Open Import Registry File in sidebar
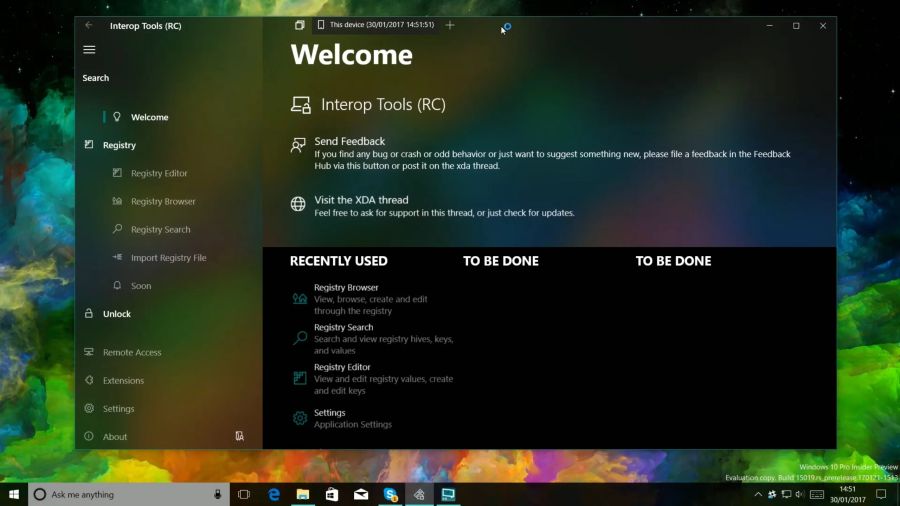The image size is (900, 506). pos(169,258)
